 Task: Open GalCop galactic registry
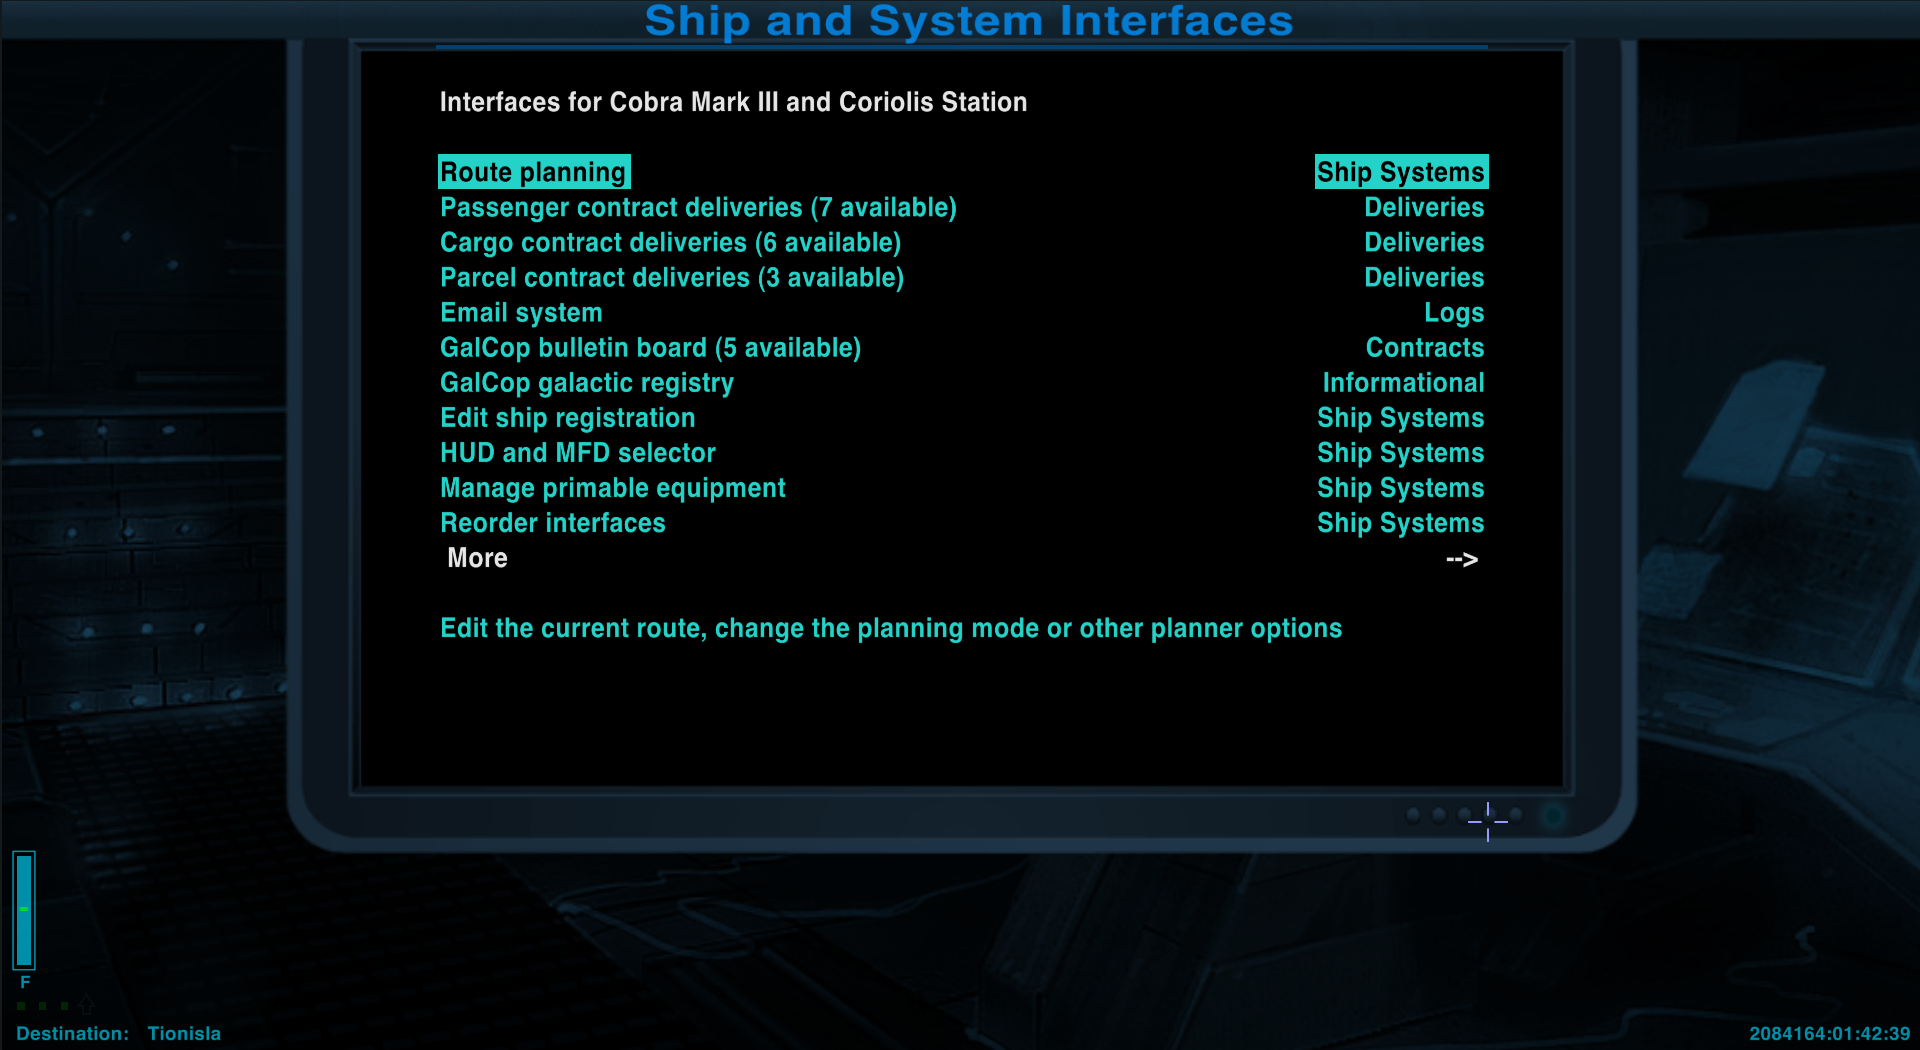tap(587, 382)
